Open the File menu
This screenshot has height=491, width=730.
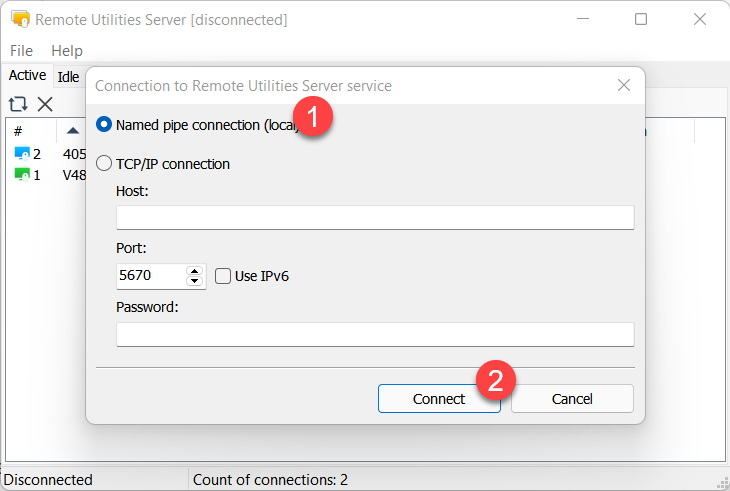[21, 50]
